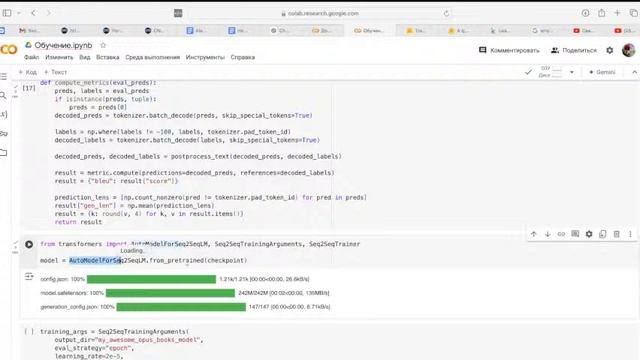Viewport: 640px width, 360px height.
Task: Open Справка menu
Action: click(x=243, y=58)
